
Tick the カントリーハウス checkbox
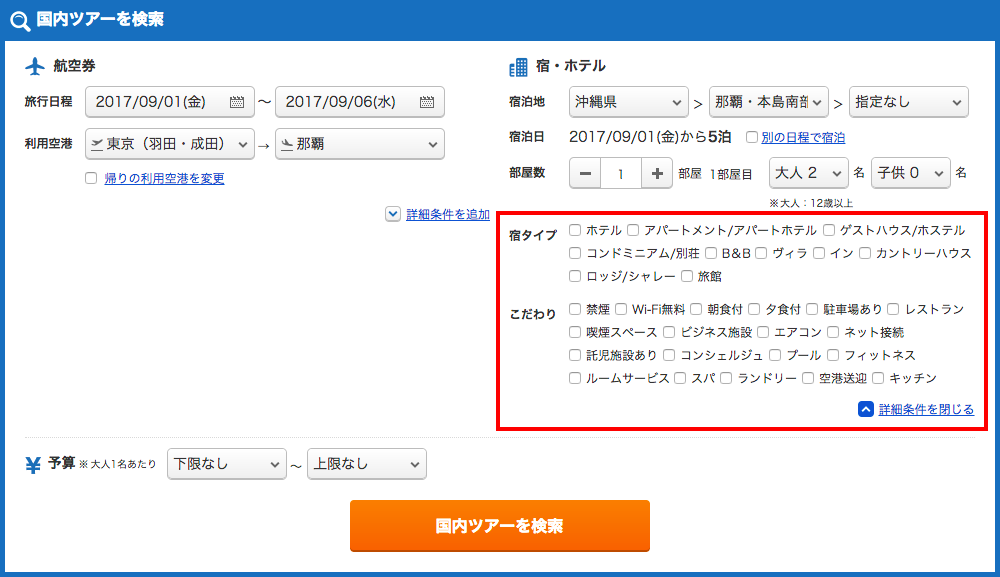coord(865,253)
